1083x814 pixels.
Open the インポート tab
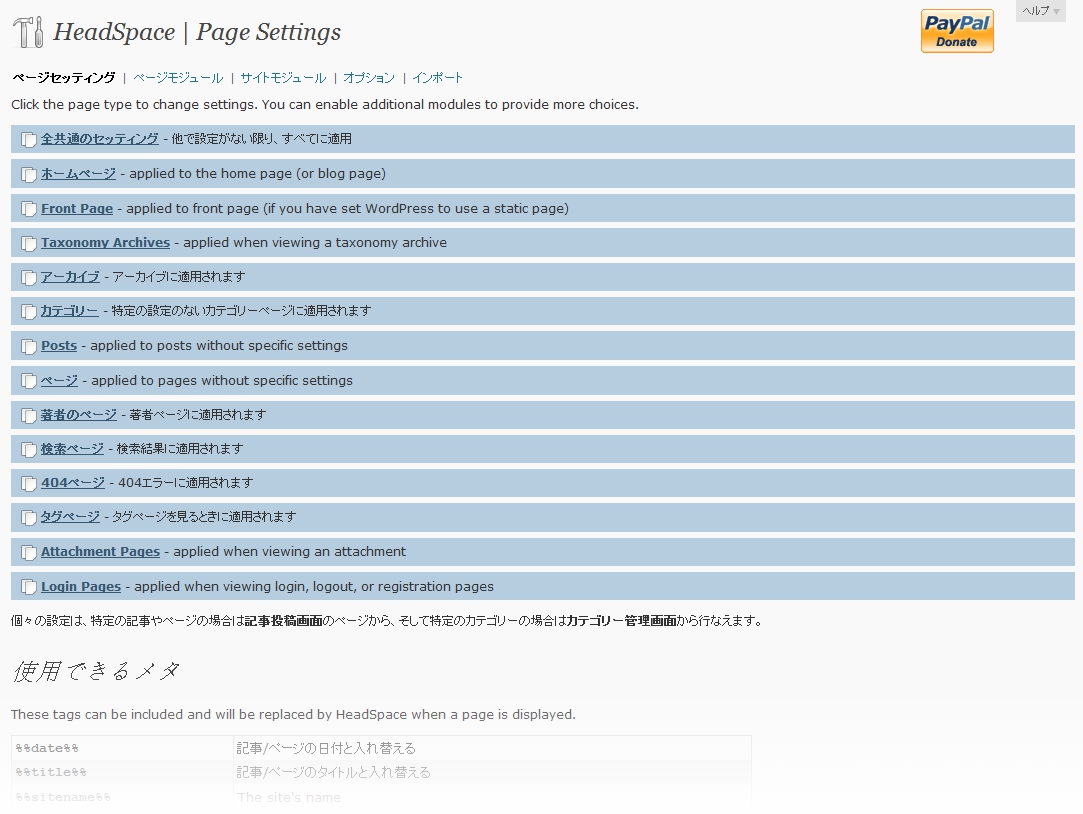[x=437, y=77]
